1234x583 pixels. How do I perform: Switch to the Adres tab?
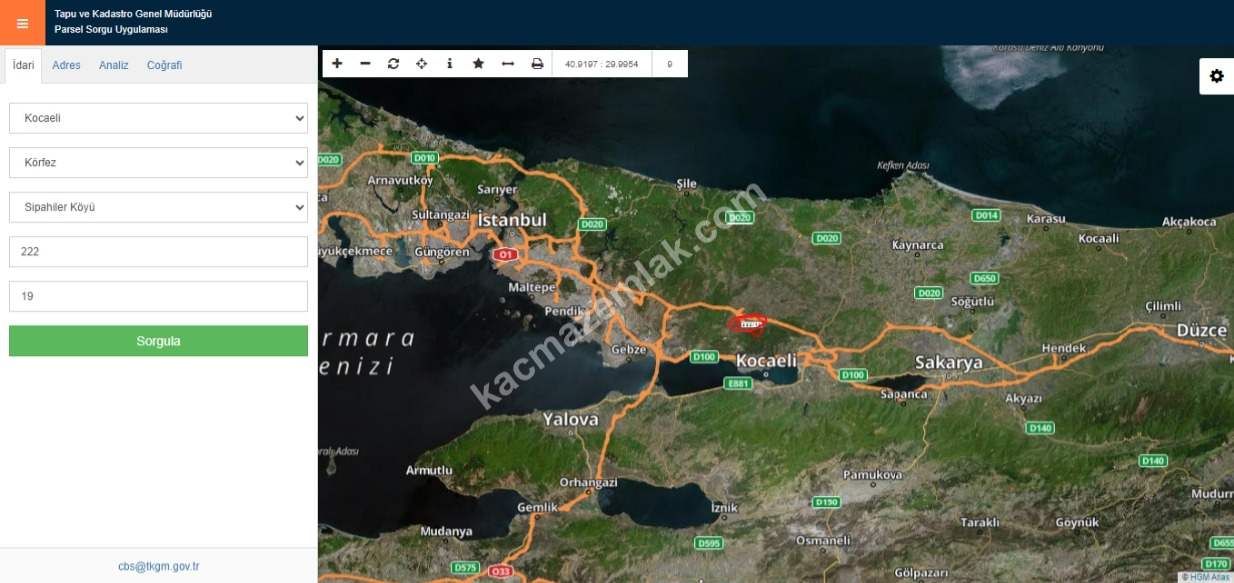click(66, 65)
